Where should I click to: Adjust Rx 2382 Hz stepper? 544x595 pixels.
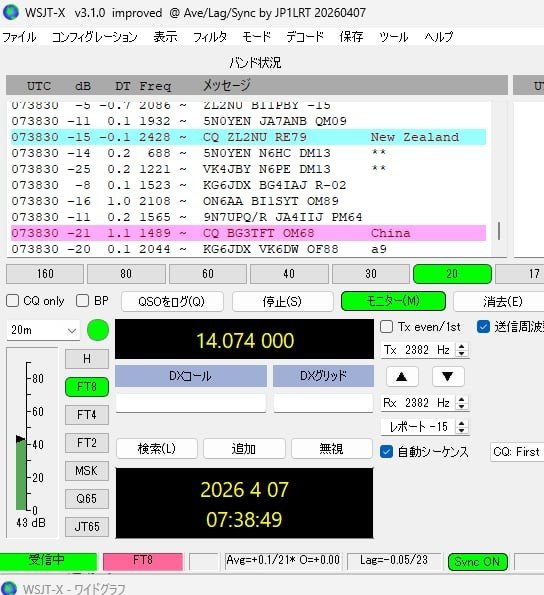coord(461,402)
